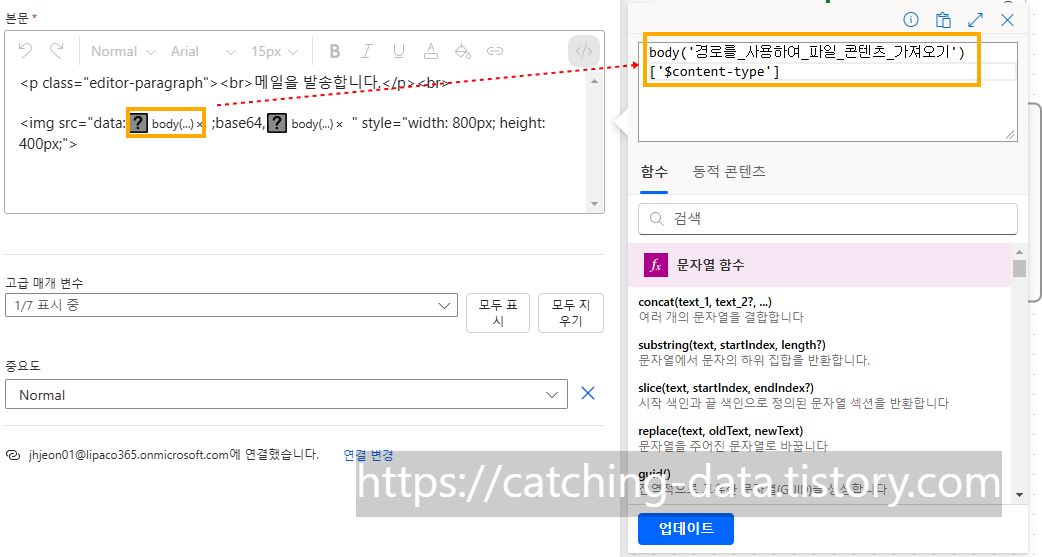Redo the last edit in body editor
Screen dimensions: 1042x557
click(x=57, y=51)
